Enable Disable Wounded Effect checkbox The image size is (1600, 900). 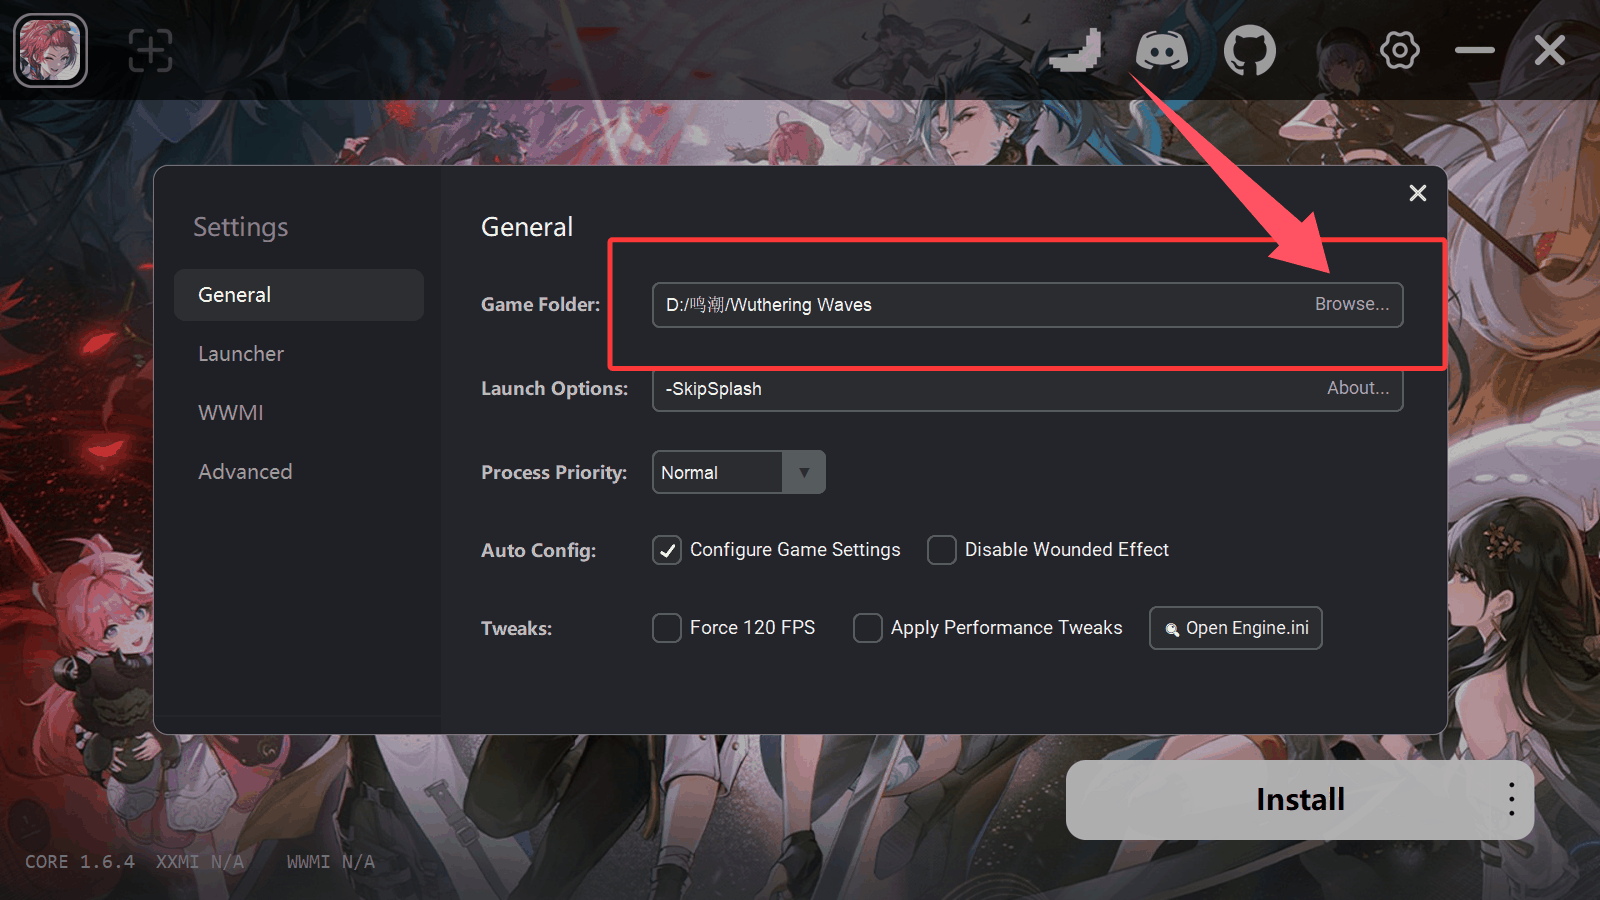coord(942,550)
